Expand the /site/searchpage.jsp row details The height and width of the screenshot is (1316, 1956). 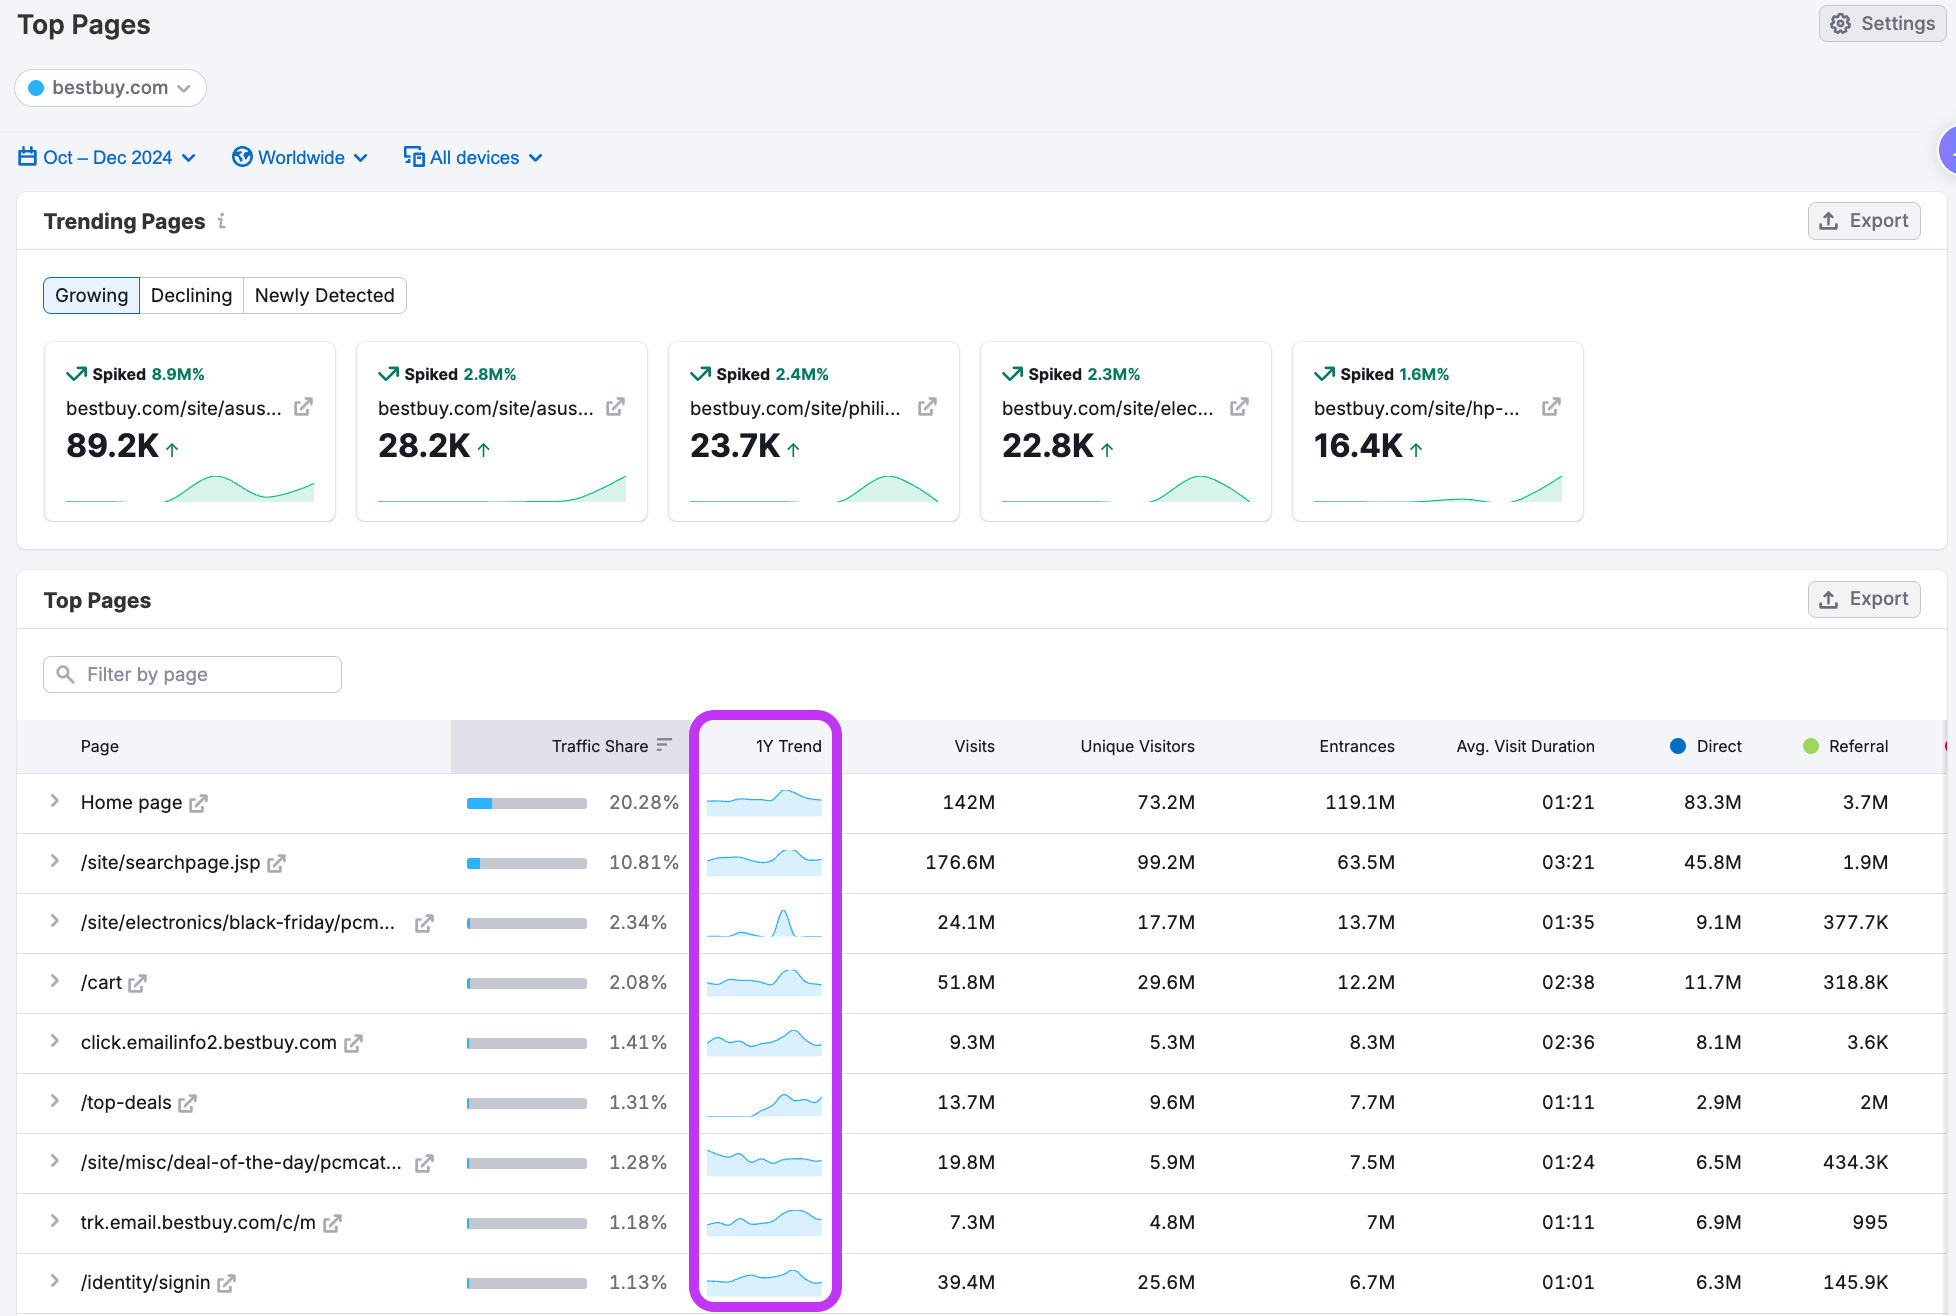[54, 862]
